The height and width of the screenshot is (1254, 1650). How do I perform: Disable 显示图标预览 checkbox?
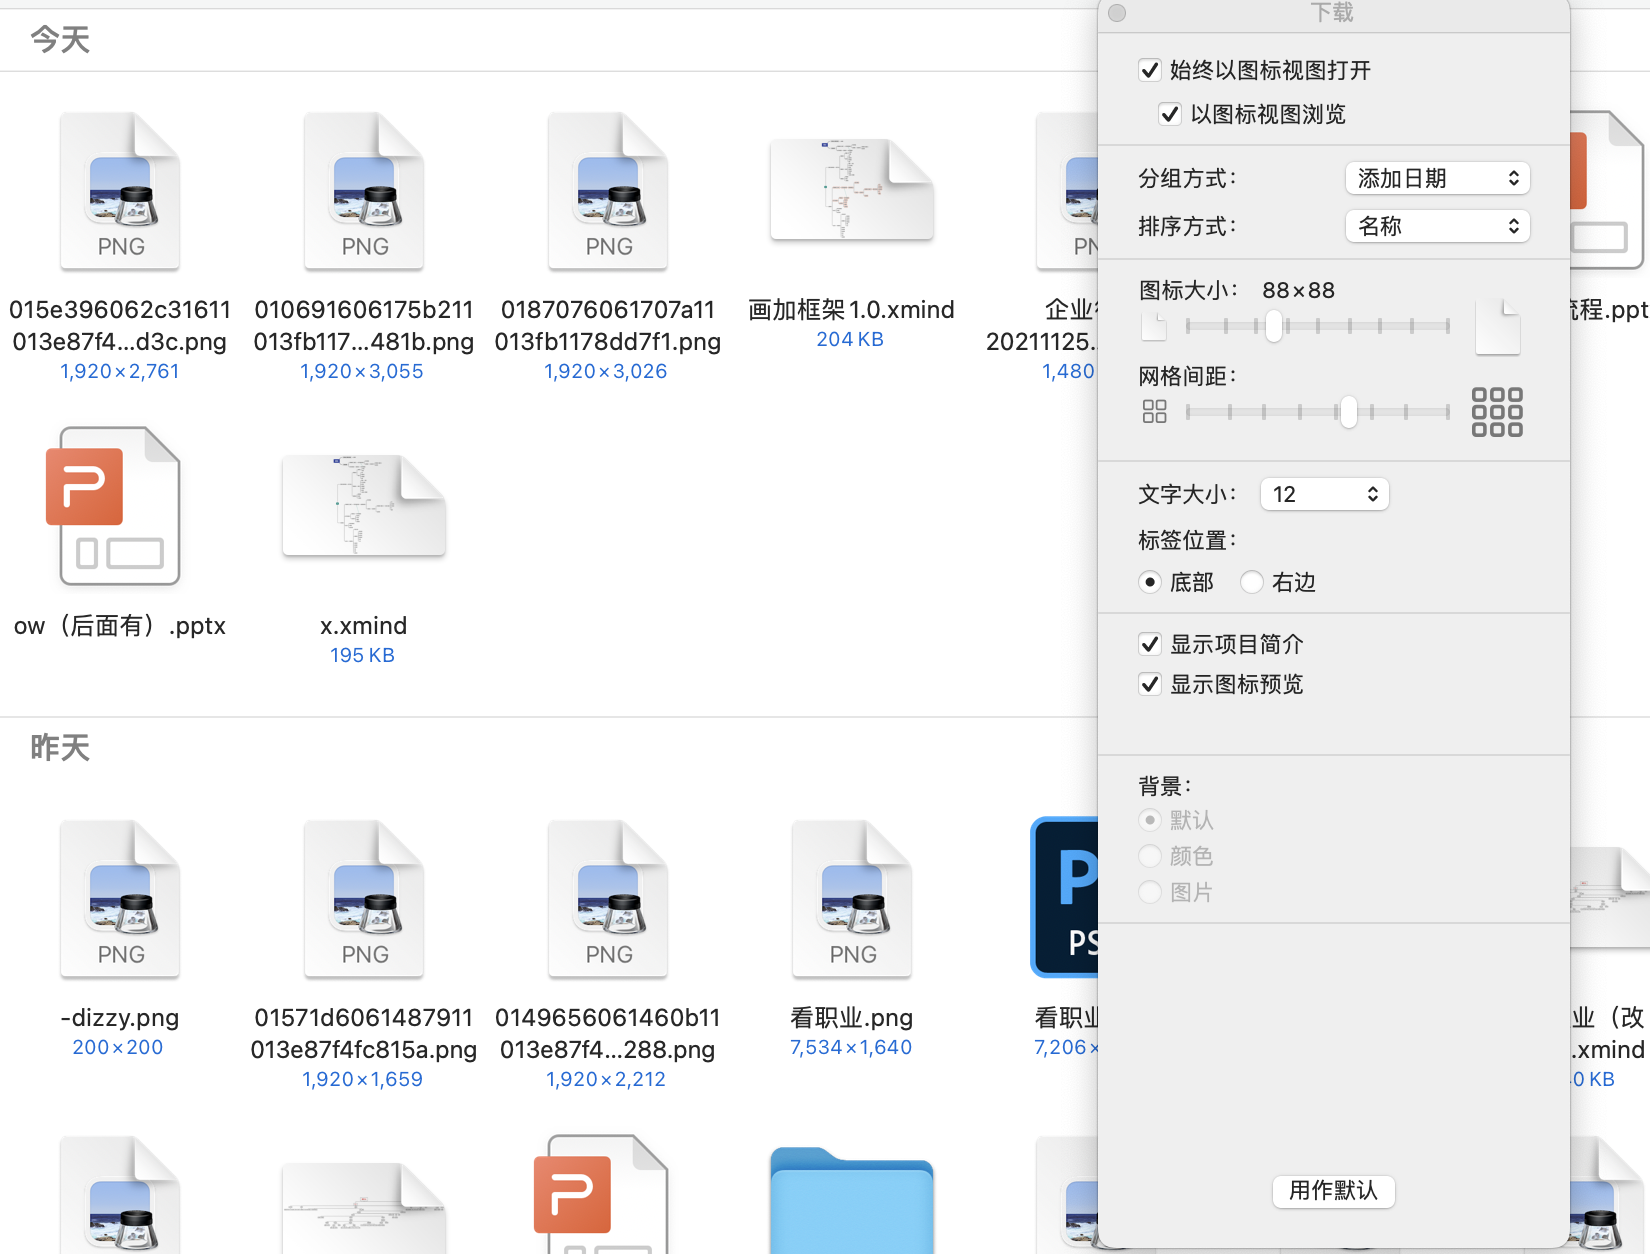pos(1150,684)
